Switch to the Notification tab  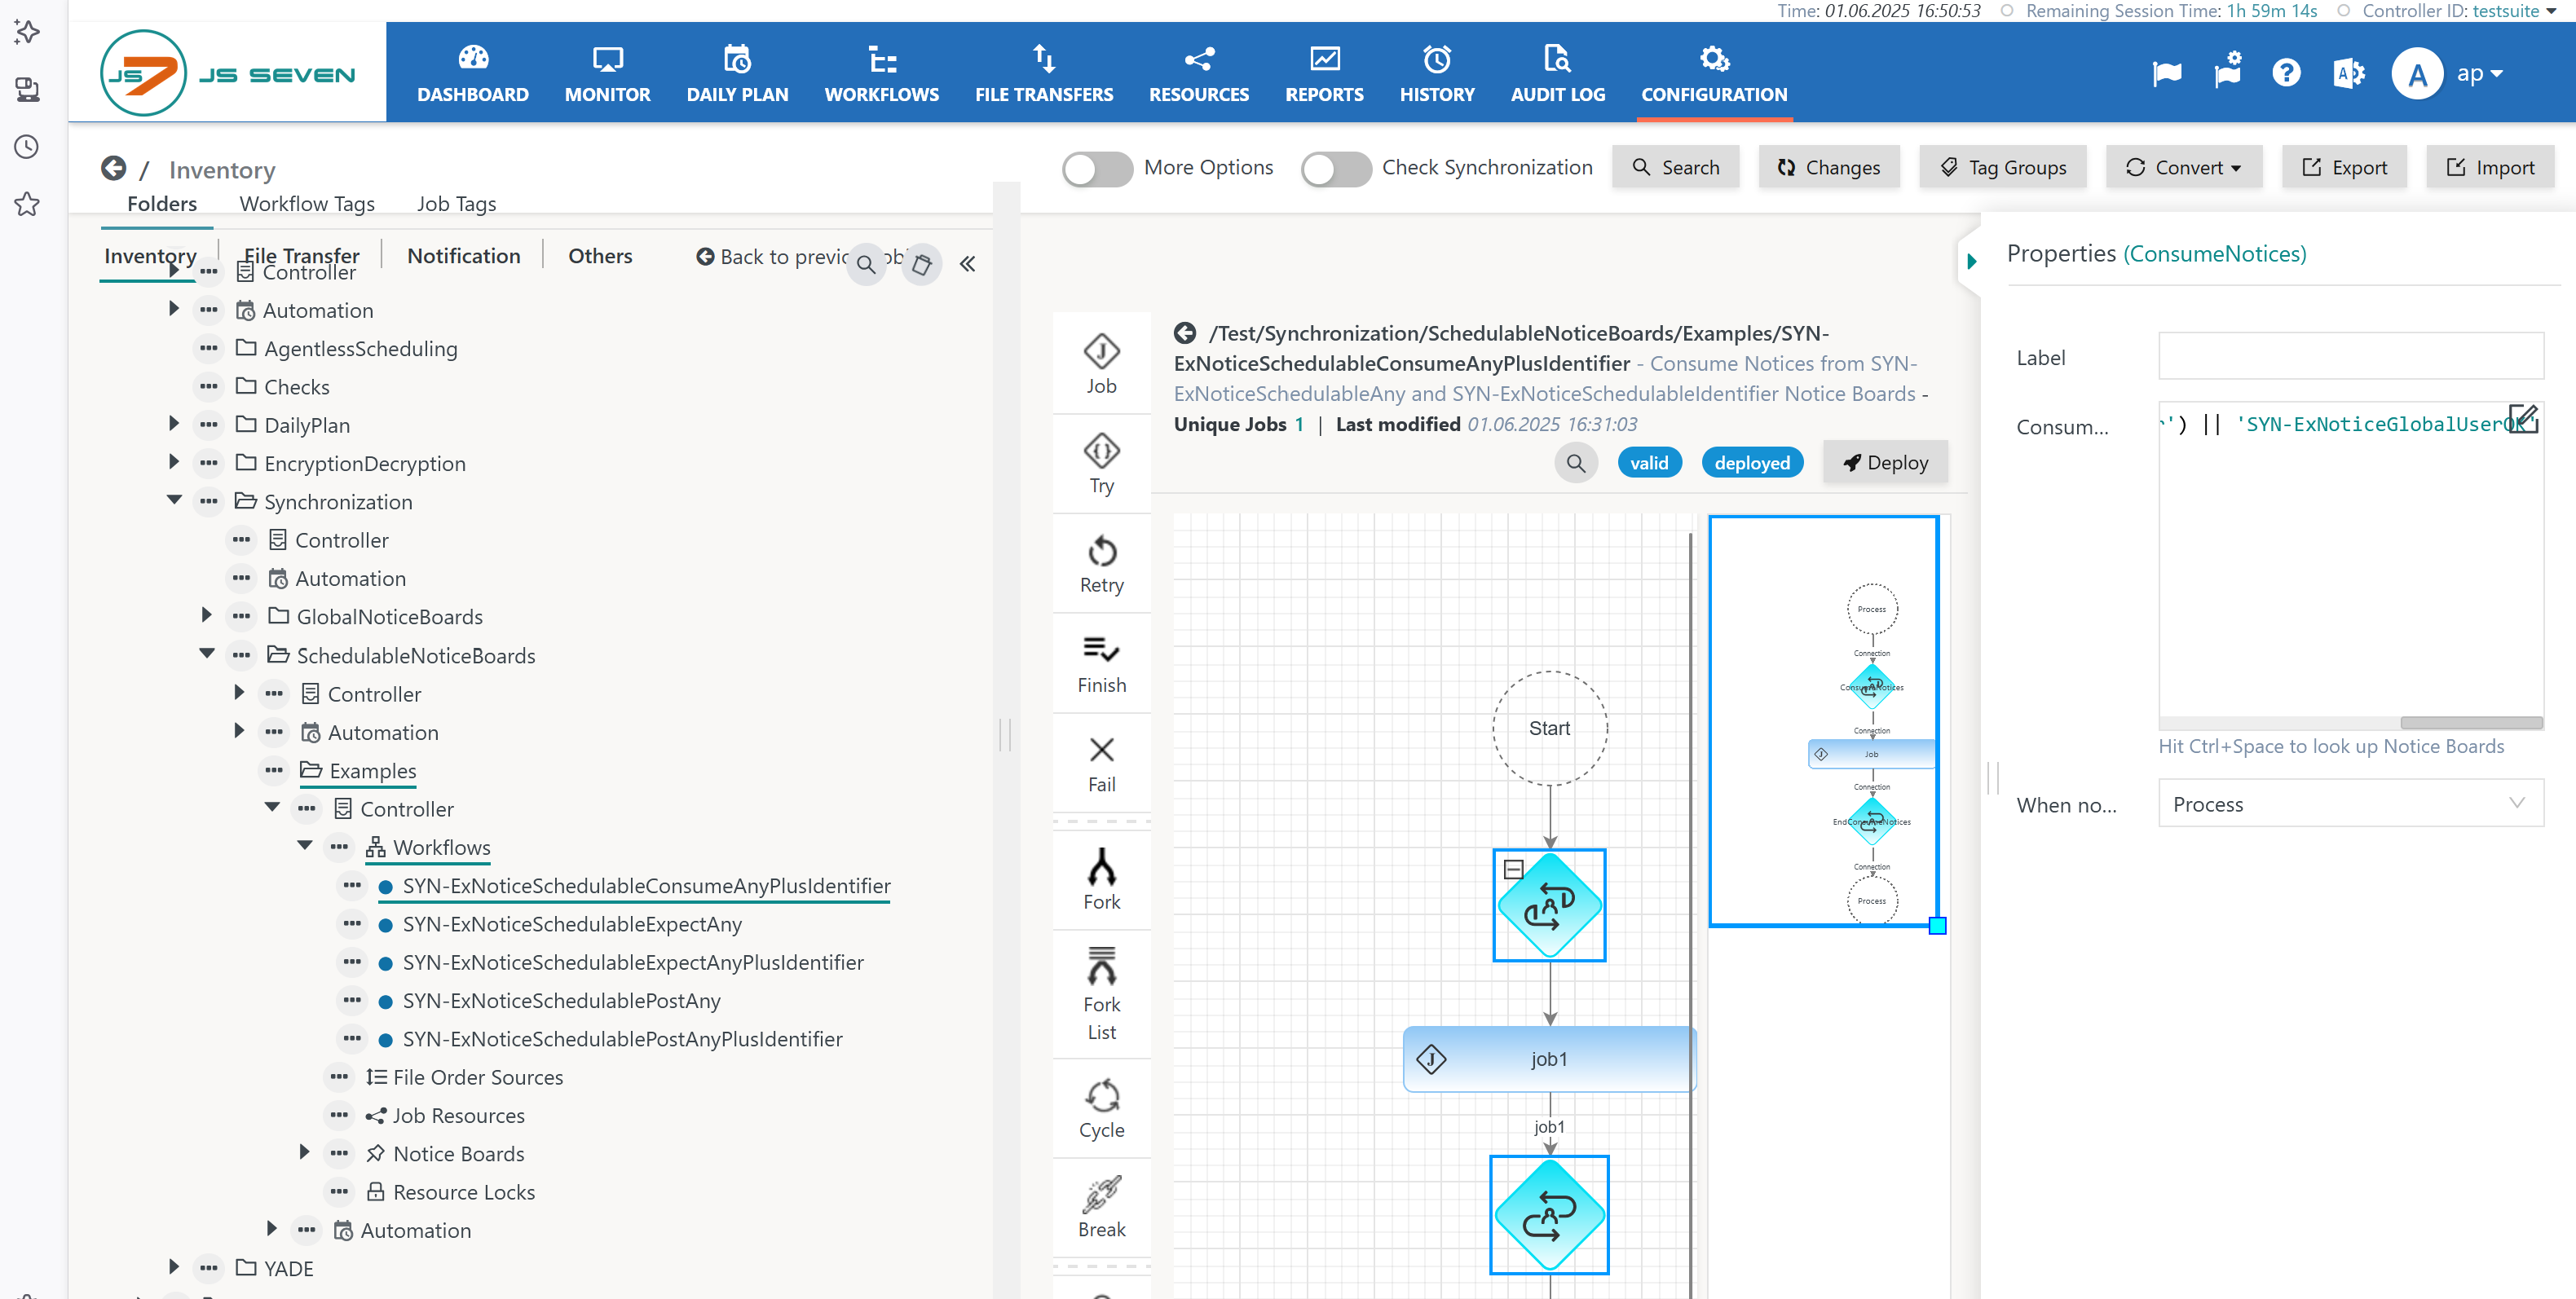pos(463,256)
